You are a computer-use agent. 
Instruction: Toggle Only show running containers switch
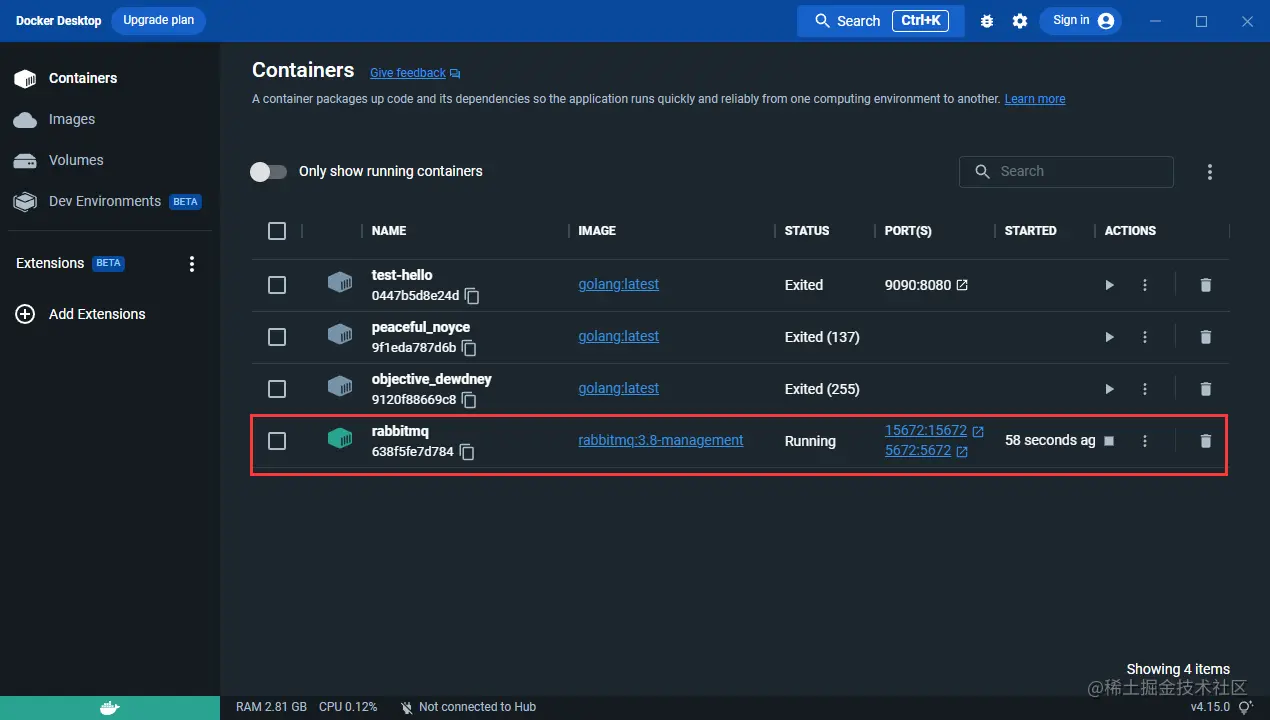point(268,172)
